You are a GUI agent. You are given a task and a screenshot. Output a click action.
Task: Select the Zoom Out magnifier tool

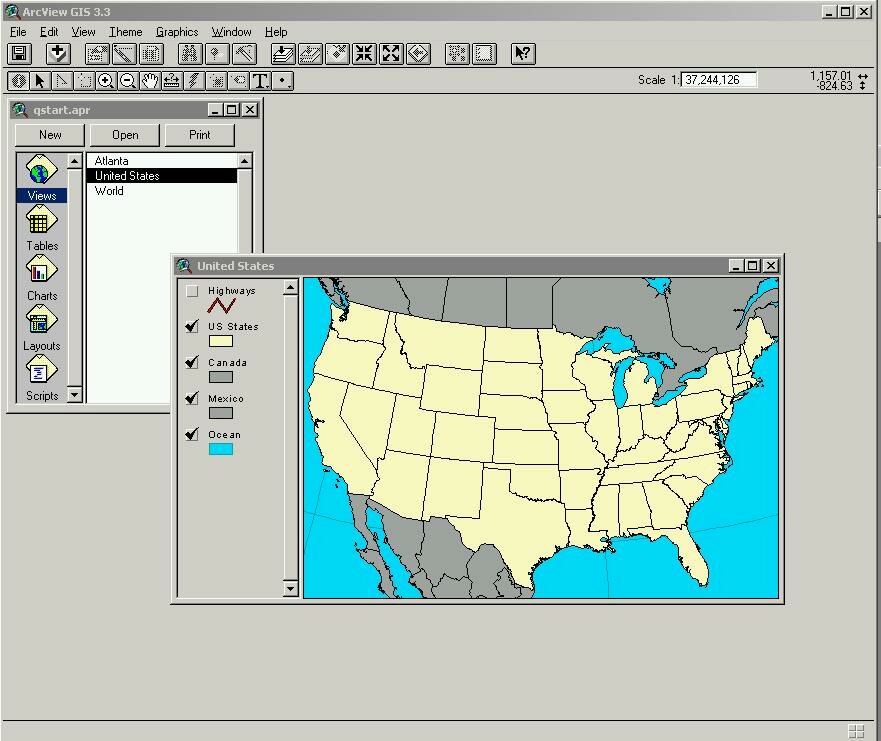pos(128,81)
